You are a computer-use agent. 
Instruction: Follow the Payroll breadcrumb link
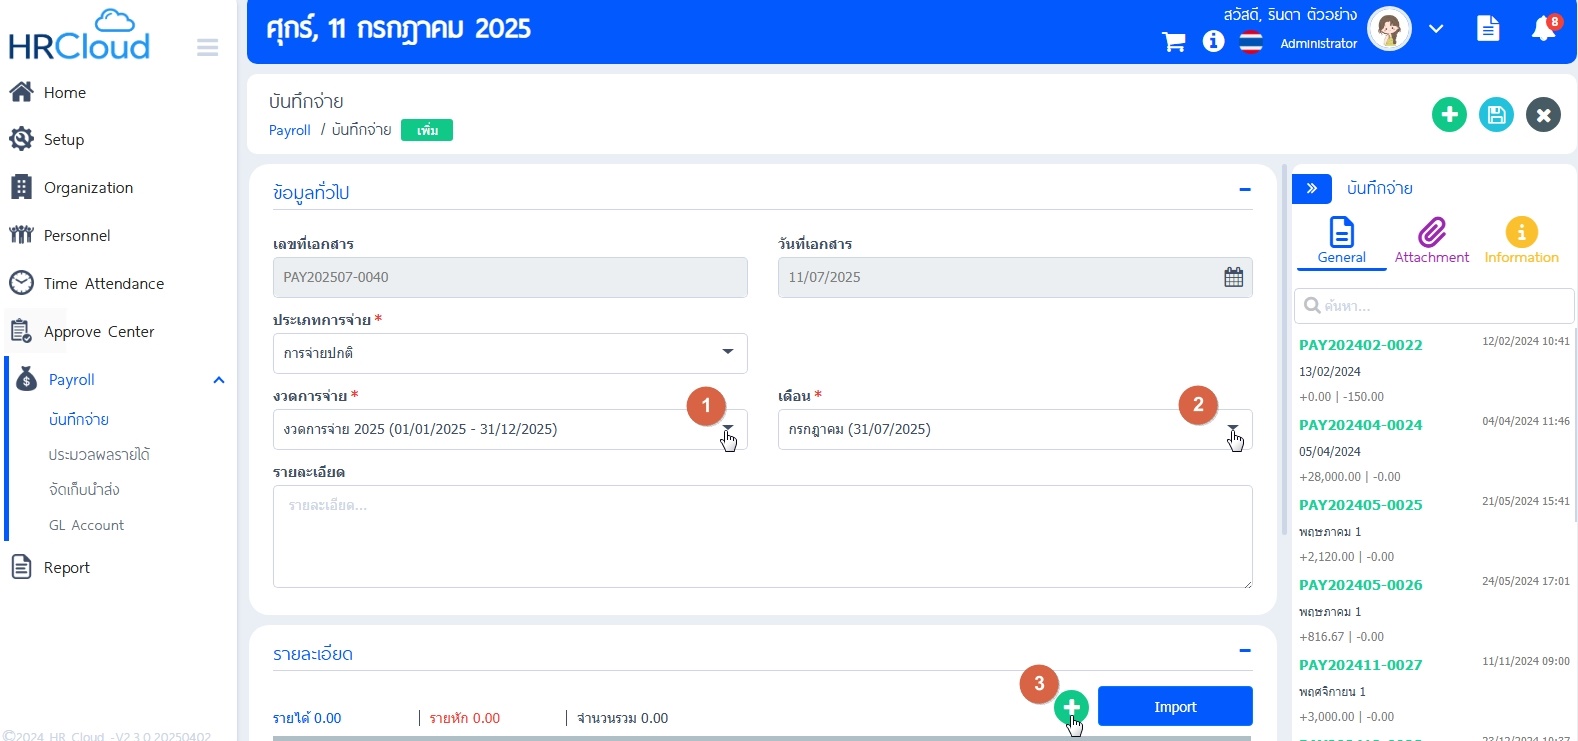(x=289, y=130)
